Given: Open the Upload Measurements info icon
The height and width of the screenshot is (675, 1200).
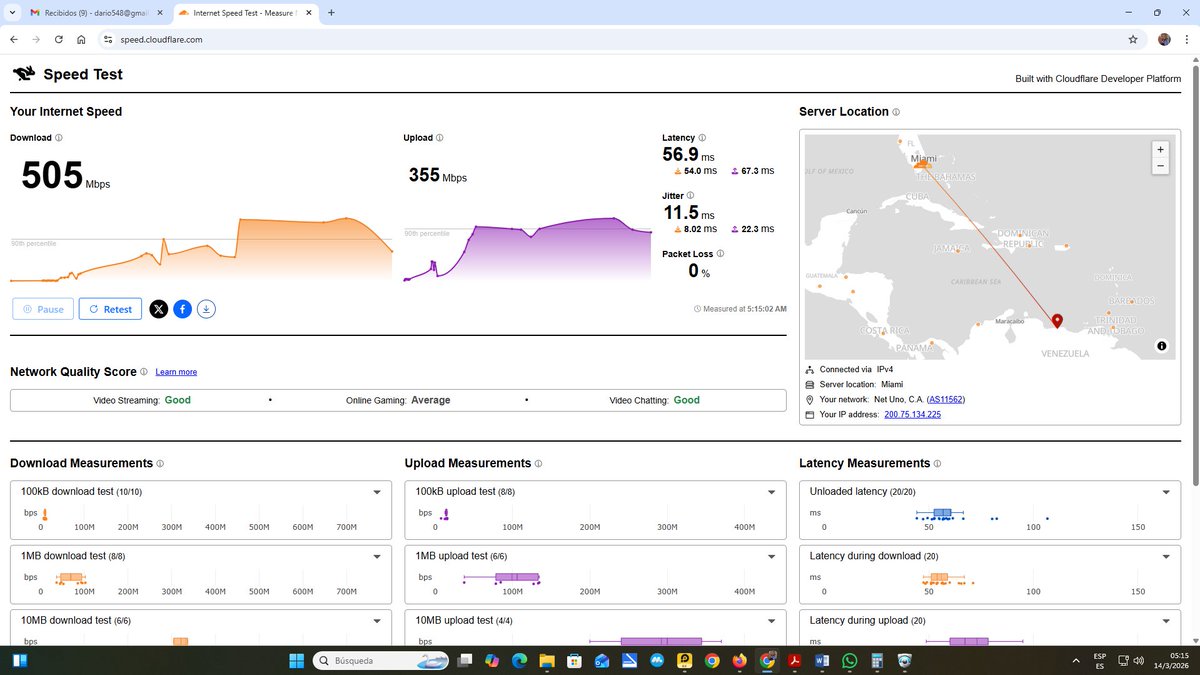Looking at the screenshot, I should [538, 464].
